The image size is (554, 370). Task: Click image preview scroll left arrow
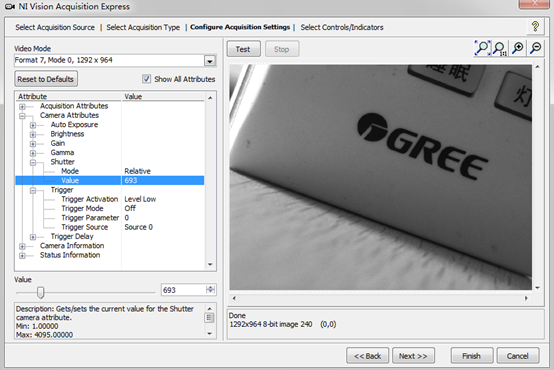[x=234, y=298]
